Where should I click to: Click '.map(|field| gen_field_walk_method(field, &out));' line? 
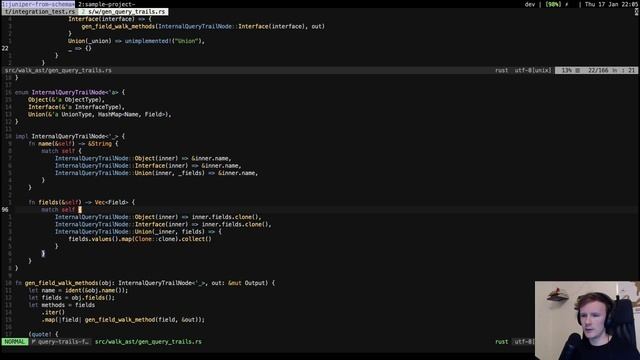coord(123,320)
